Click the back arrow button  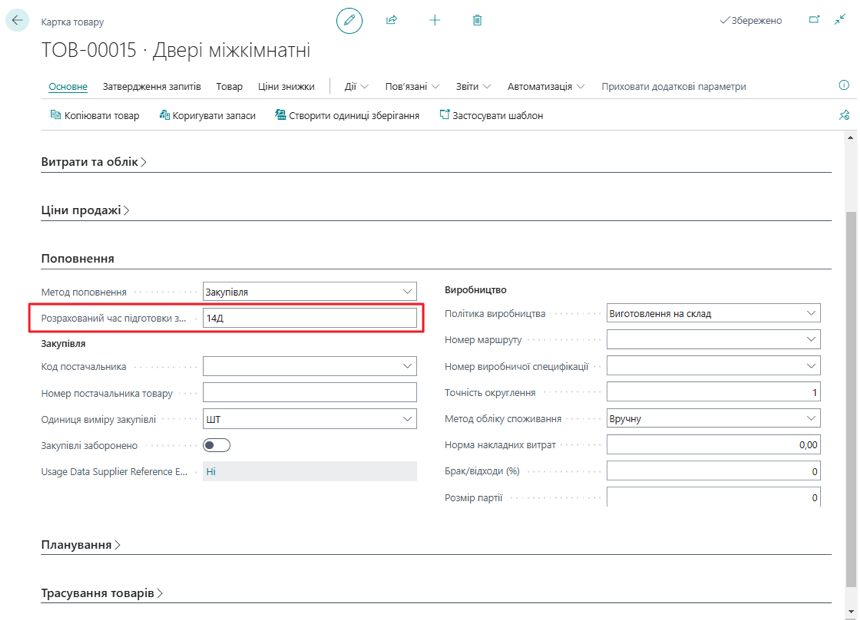click(17, 20)
